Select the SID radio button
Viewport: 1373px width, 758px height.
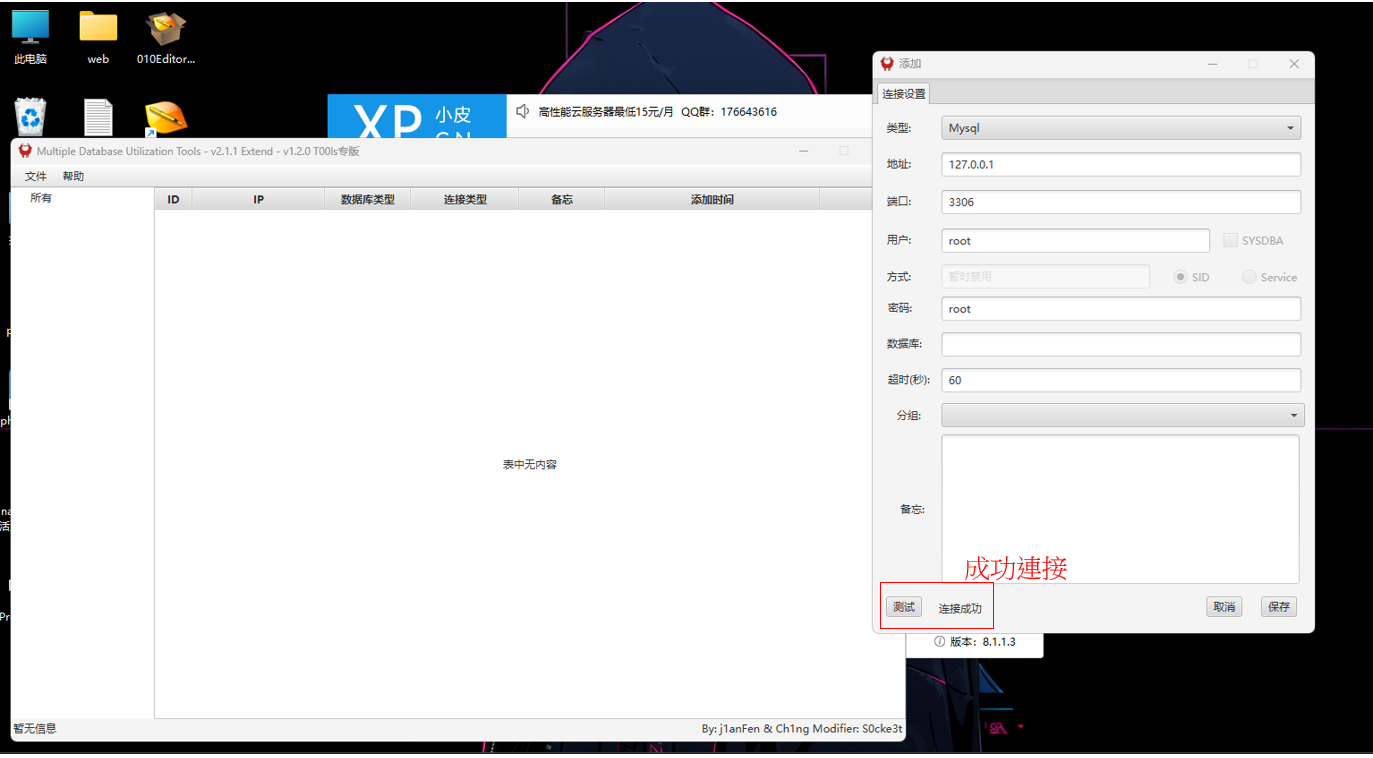point(1181,277)
